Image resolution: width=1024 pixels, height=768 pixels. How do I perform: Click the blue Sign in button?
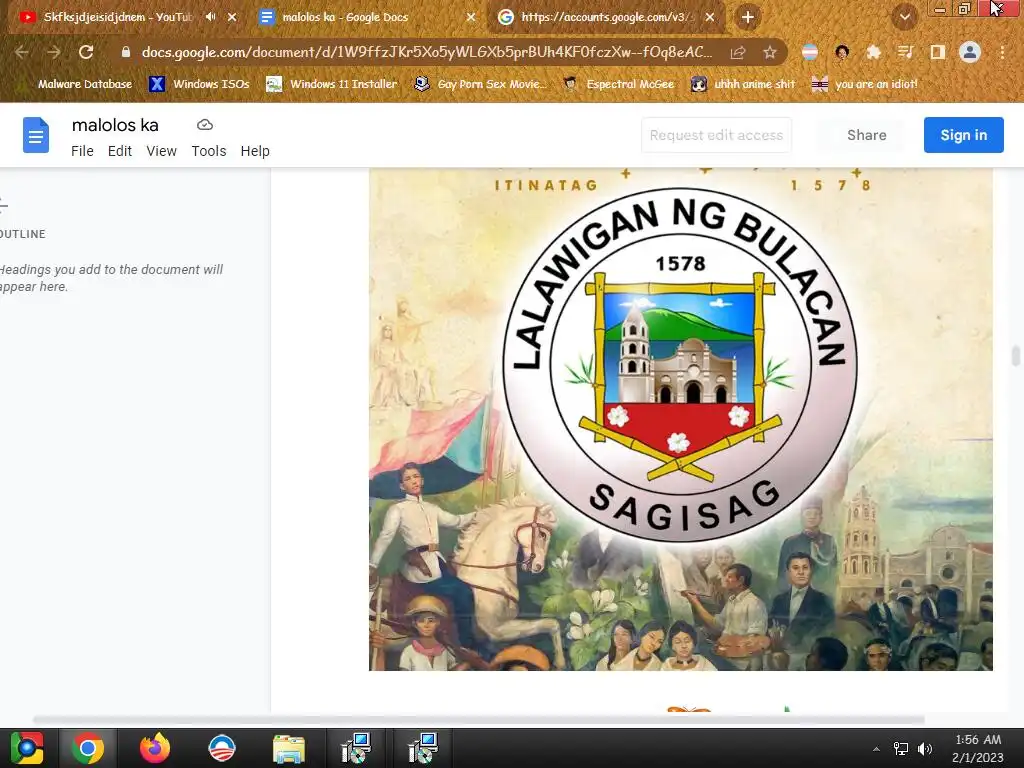[x=963, y=135]
